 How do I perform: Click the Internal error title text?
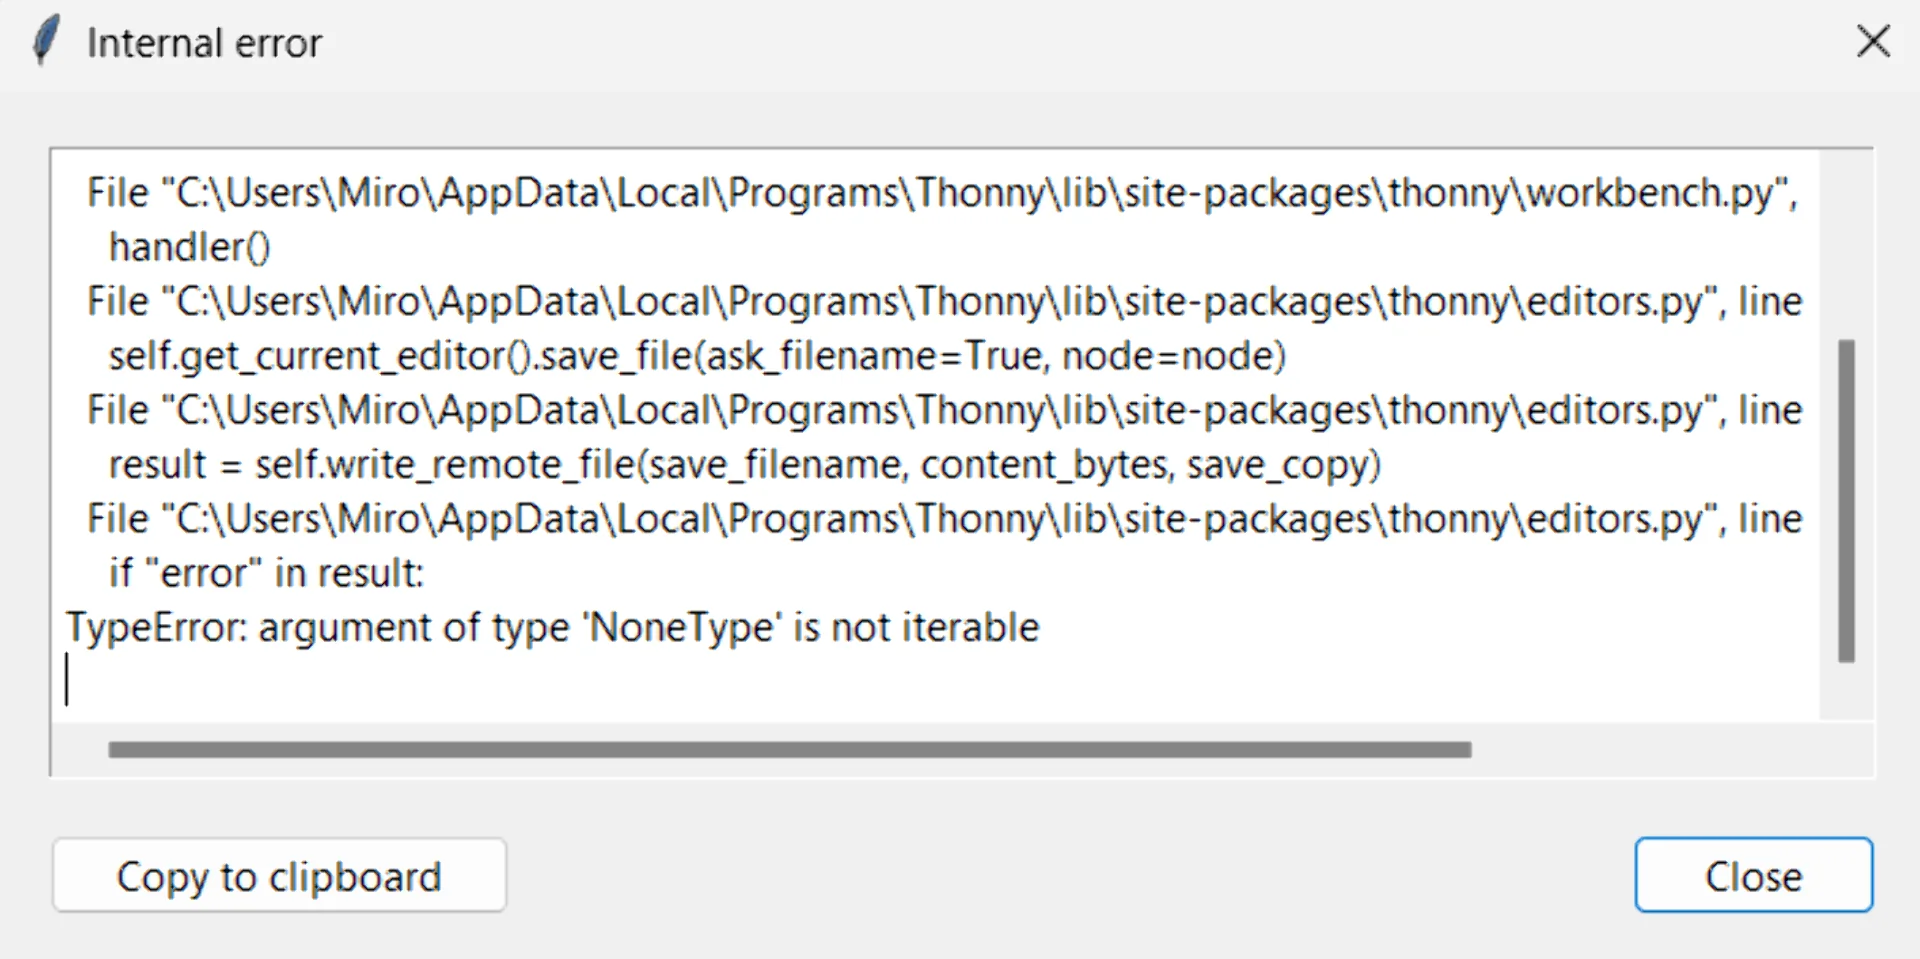204,43
